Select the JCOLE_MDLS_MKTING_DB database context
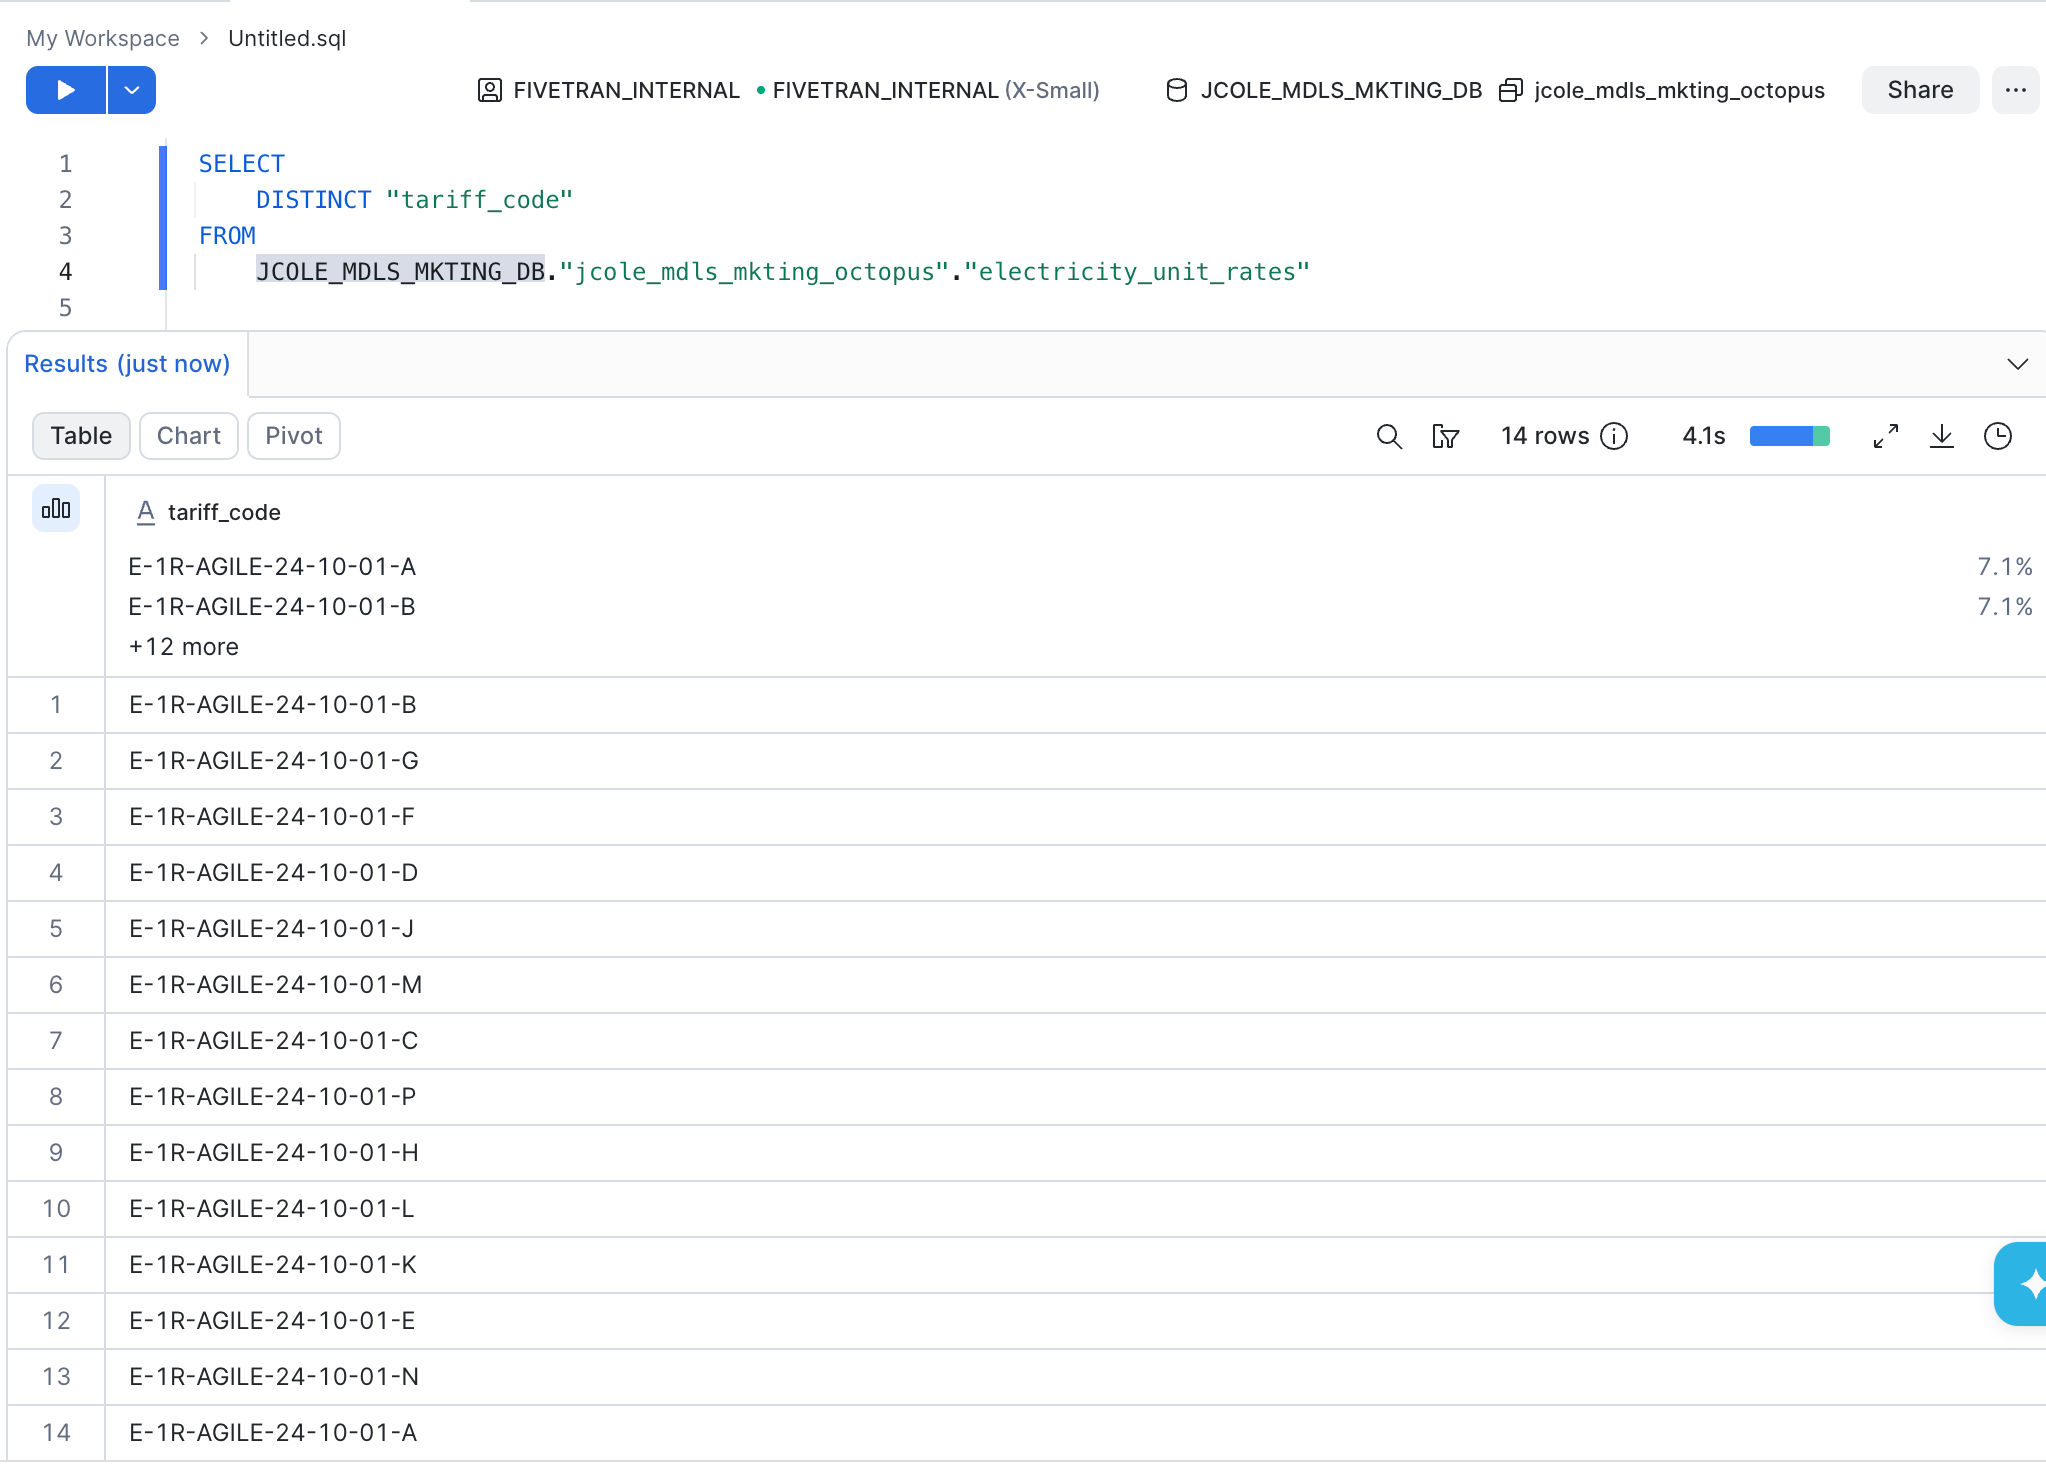 point(1324,90)
